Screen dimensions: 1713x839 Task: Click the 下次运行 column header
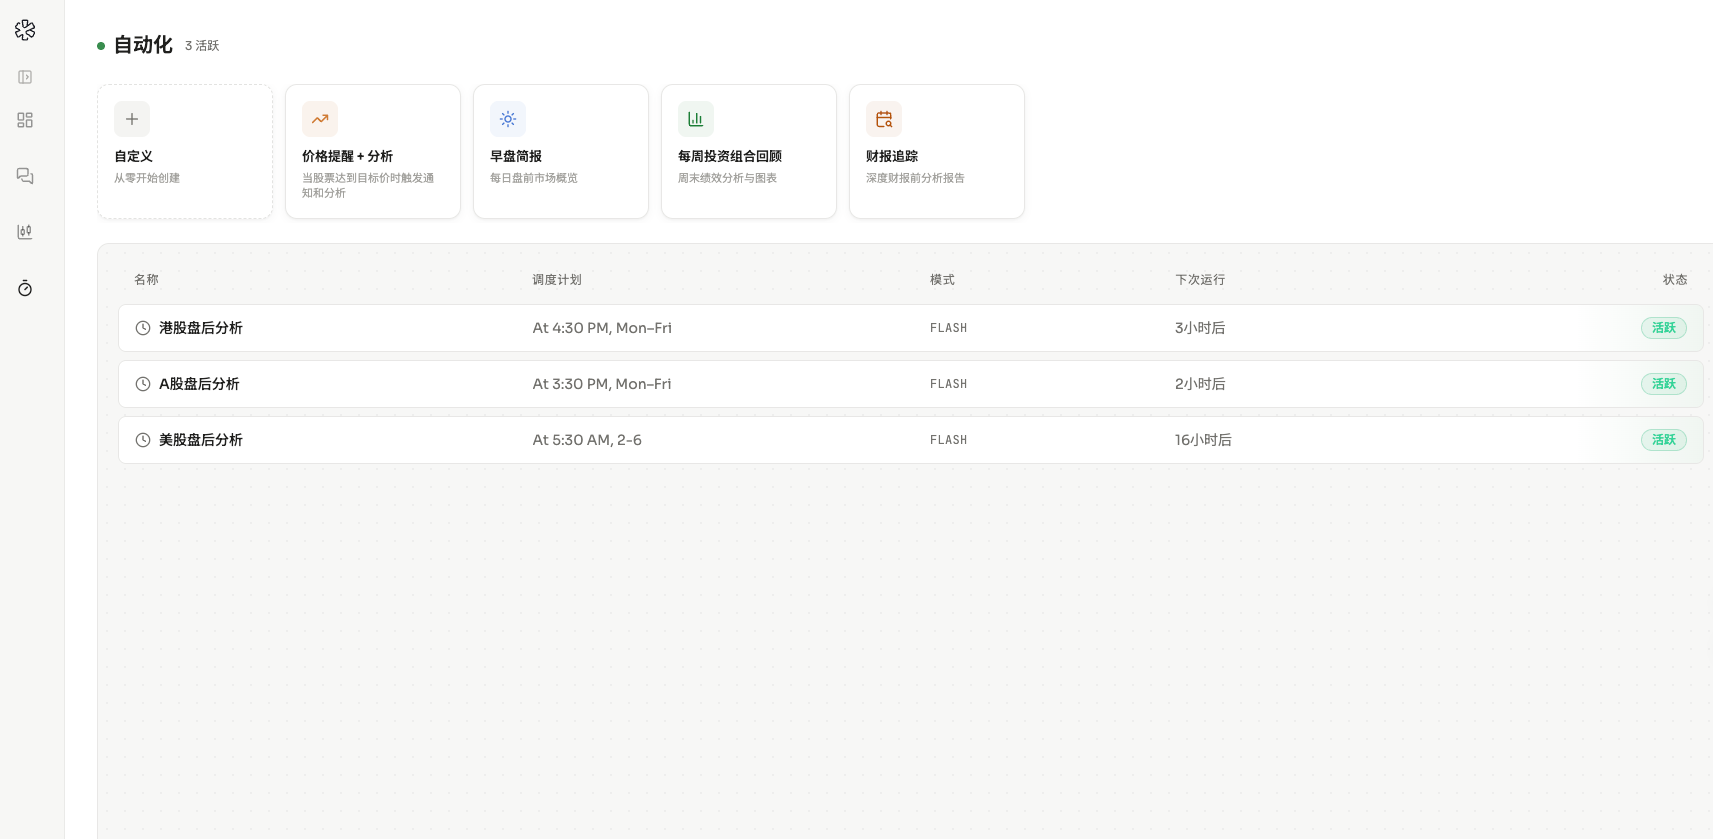coord(1200,280)
